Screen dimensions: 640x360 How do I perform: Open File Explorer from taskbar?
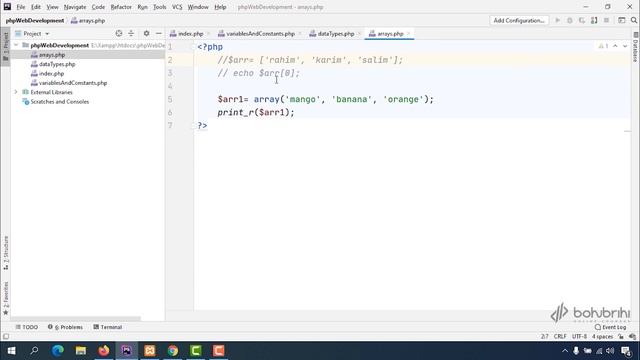[x=81, y=351]
